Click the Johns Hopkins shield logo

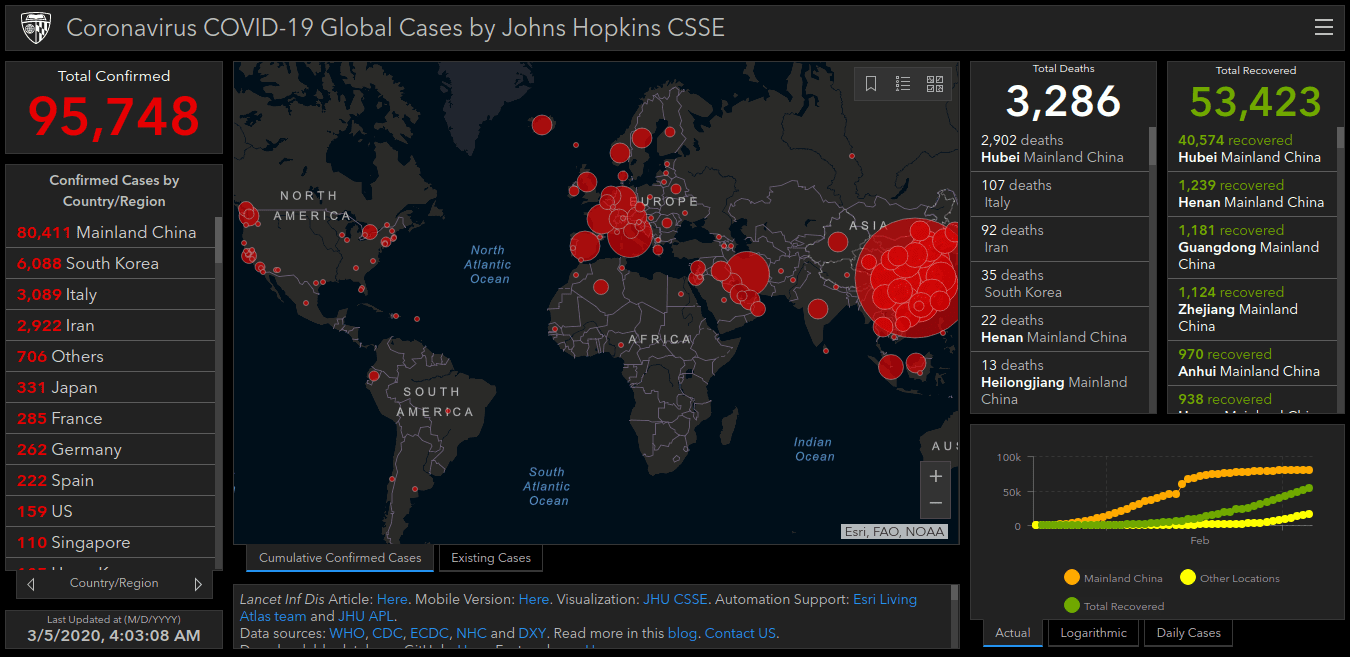coord(35,28)
